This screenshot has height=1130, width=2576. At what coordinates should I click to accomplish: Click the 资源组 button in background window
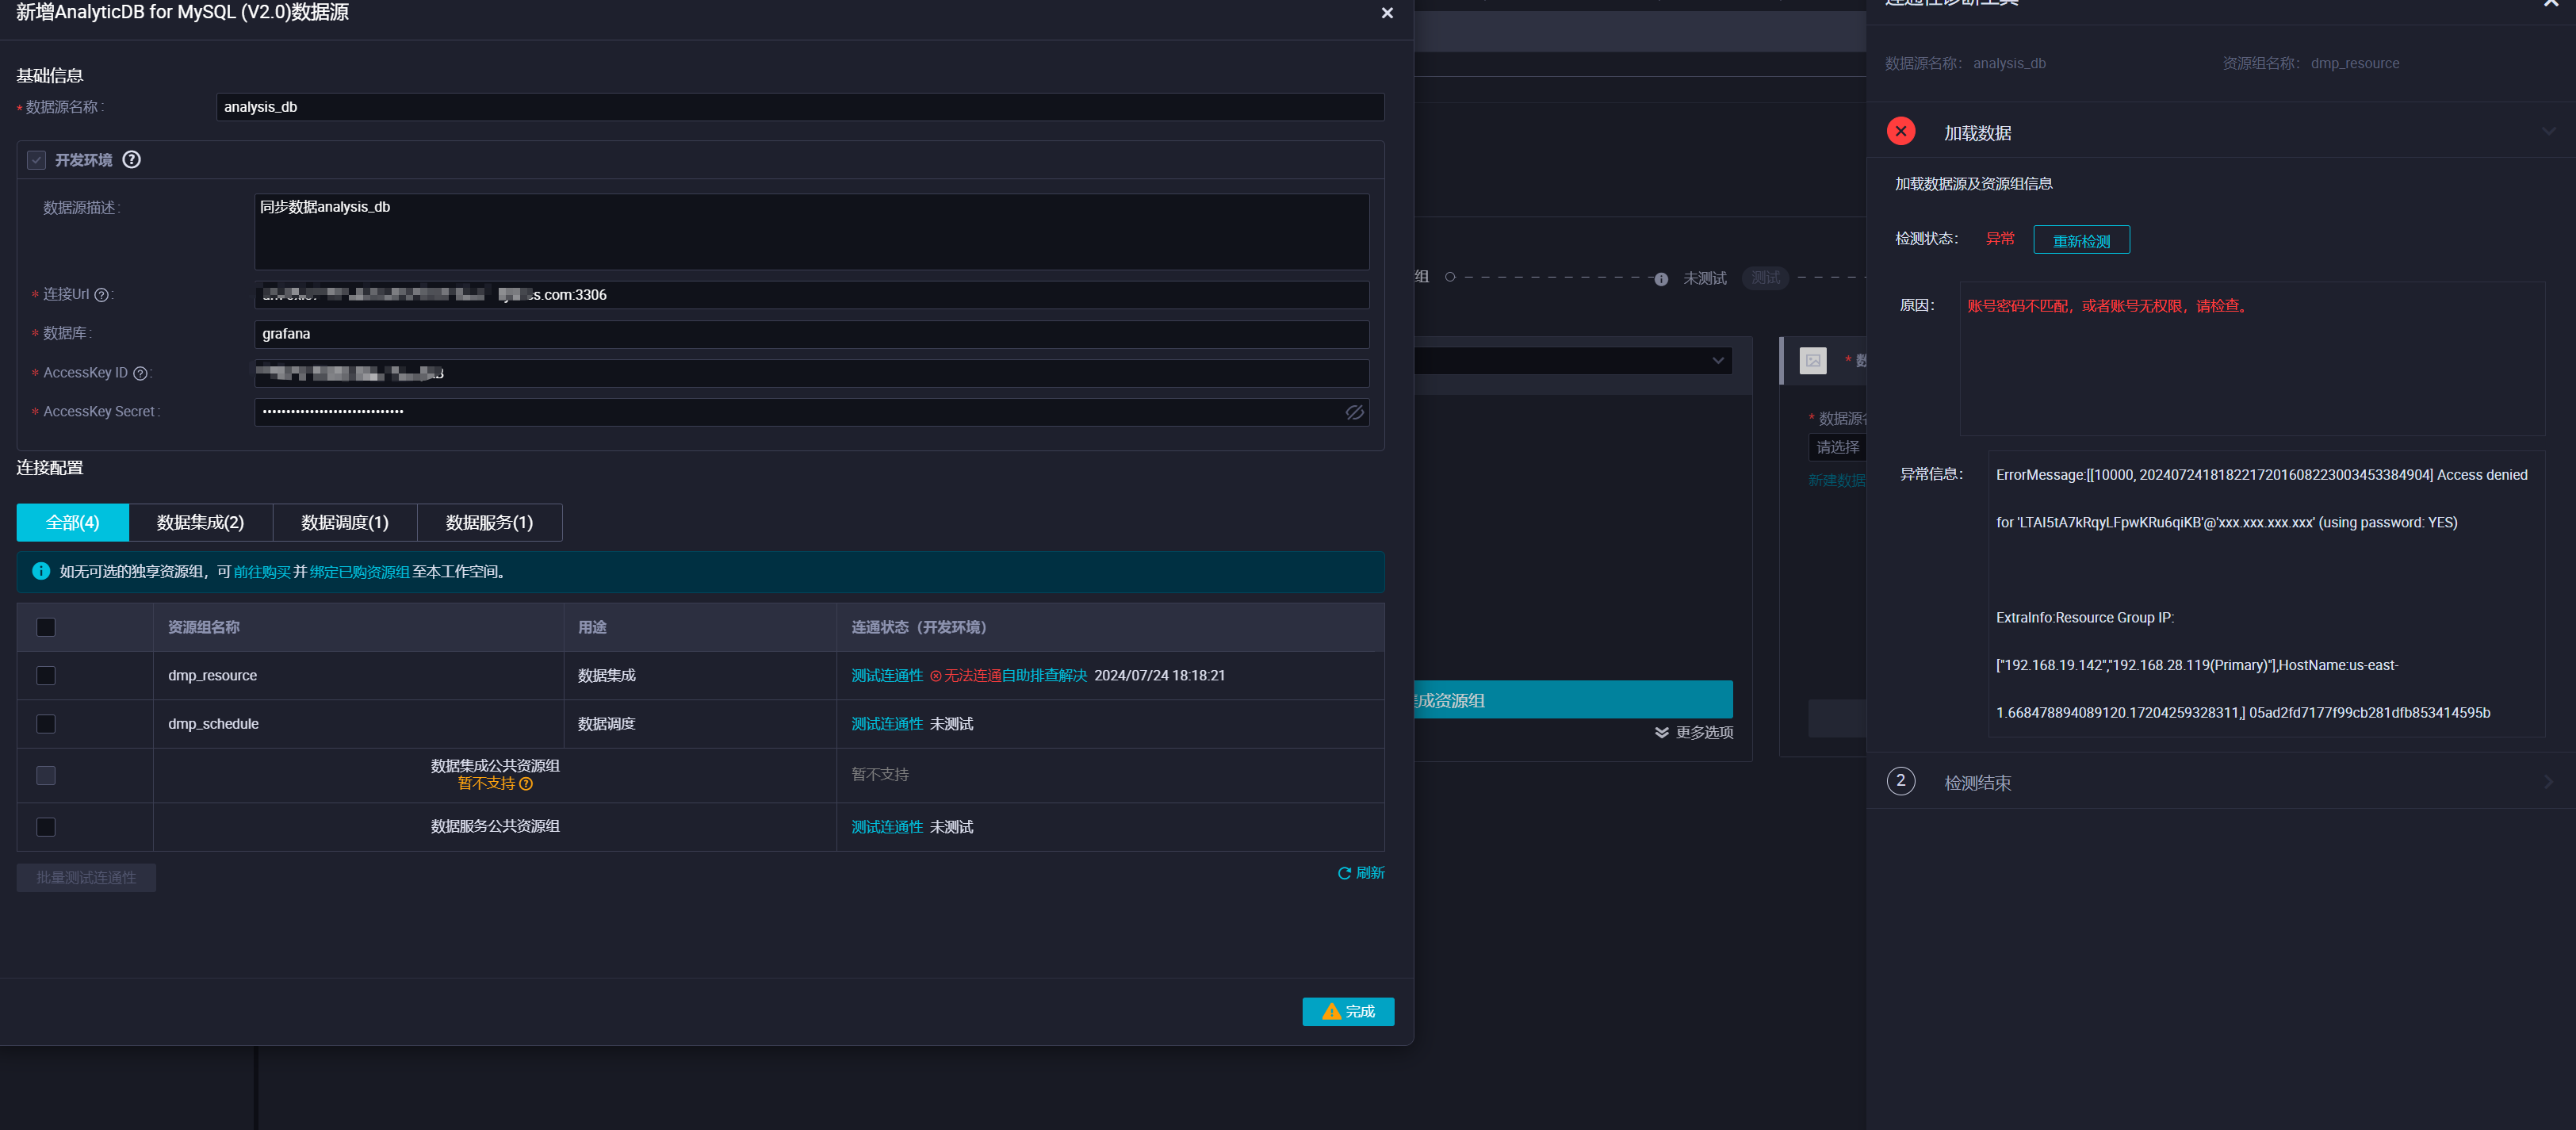coord(1573,700)
